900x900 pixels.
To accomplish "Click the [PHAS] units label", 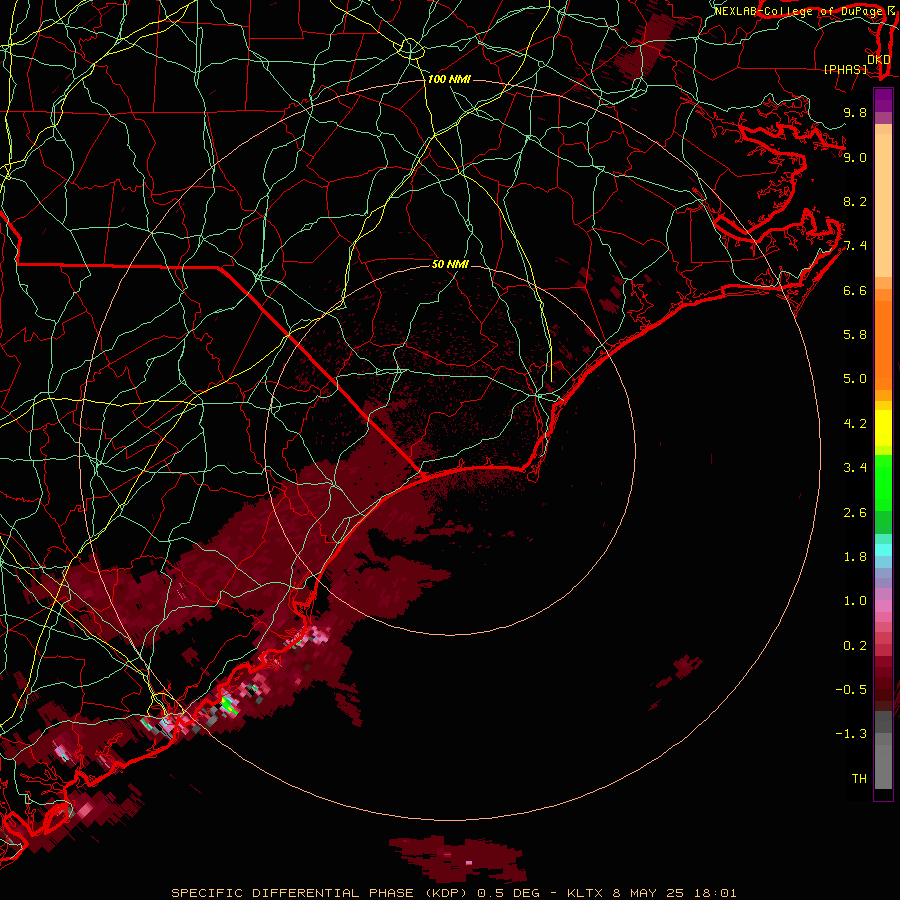I will (845, 70).
